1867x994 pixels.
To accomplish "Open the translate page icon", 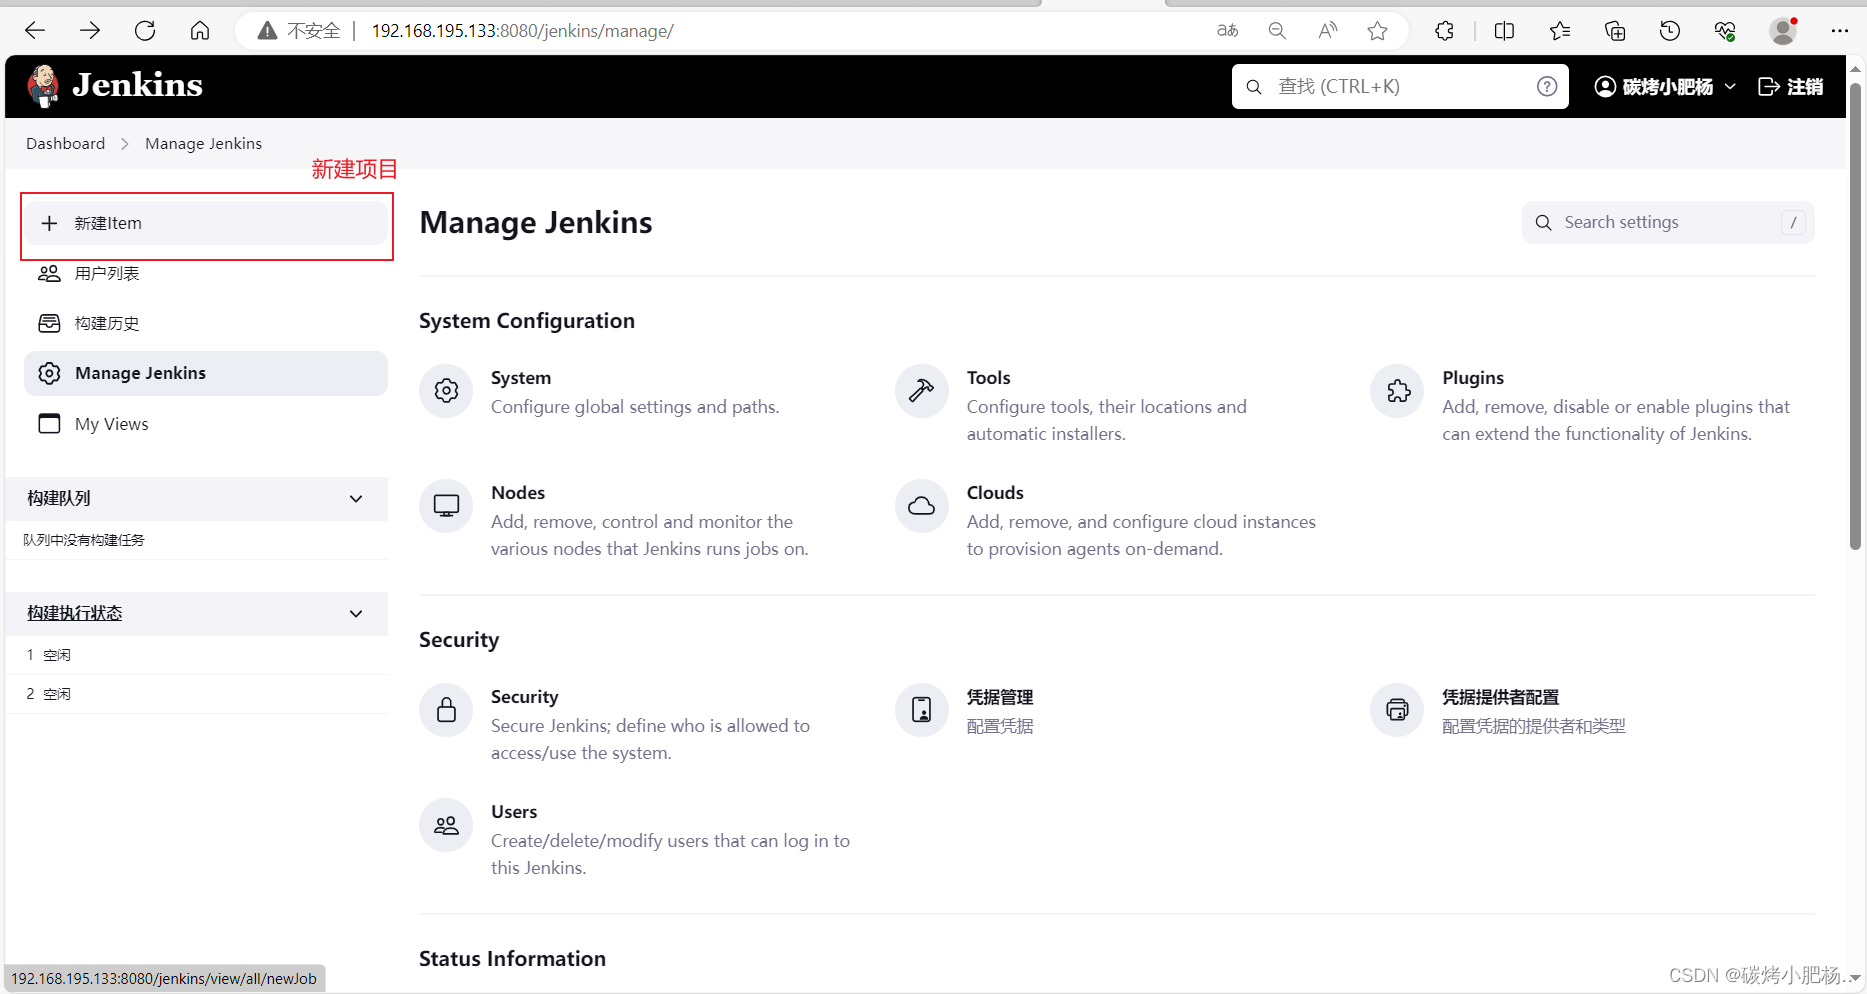I will (x=1227, y=31).
